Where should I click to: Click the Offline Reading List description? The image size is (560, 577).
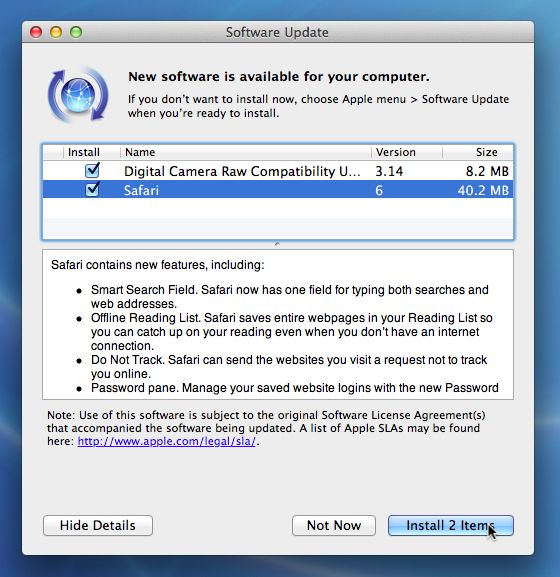tap(292, 332)
